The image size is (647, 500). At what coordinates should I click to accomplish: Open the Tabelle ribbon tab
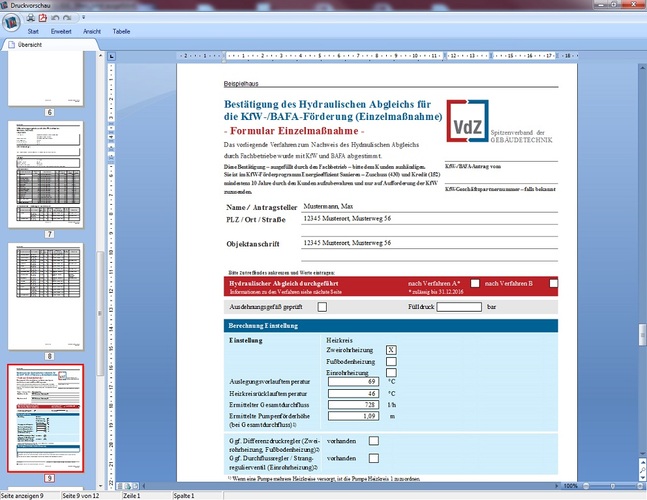[x=121, y=32]
